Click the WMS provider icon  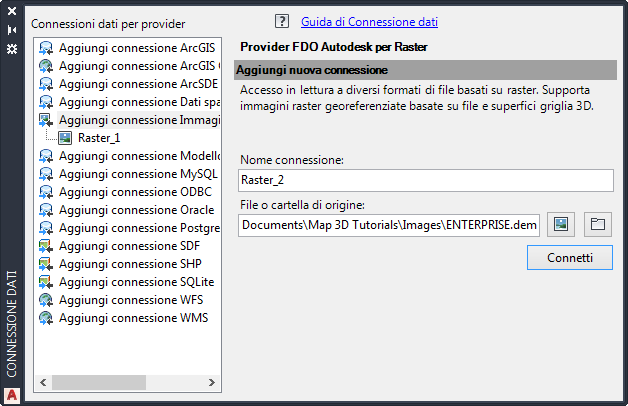46,318
